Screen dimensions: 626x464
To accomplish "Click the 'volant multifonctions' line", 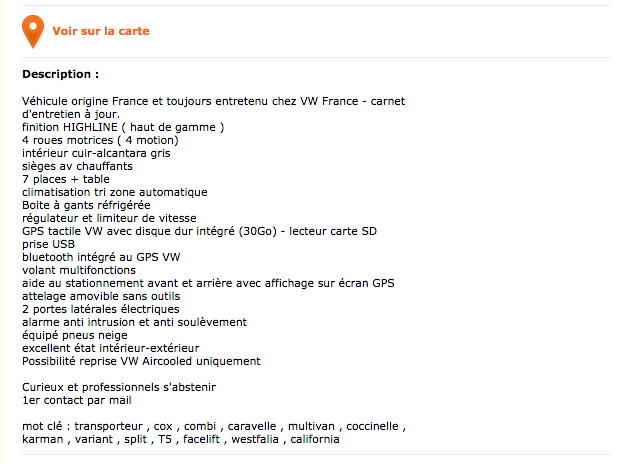I will [79, 270].
